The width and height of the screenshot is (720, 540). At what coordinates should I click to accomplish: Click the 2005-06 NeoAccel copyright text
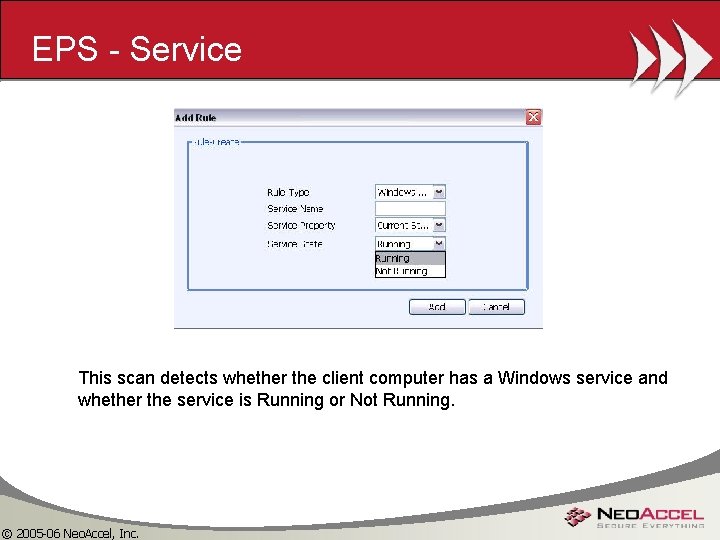coord(70,533)
